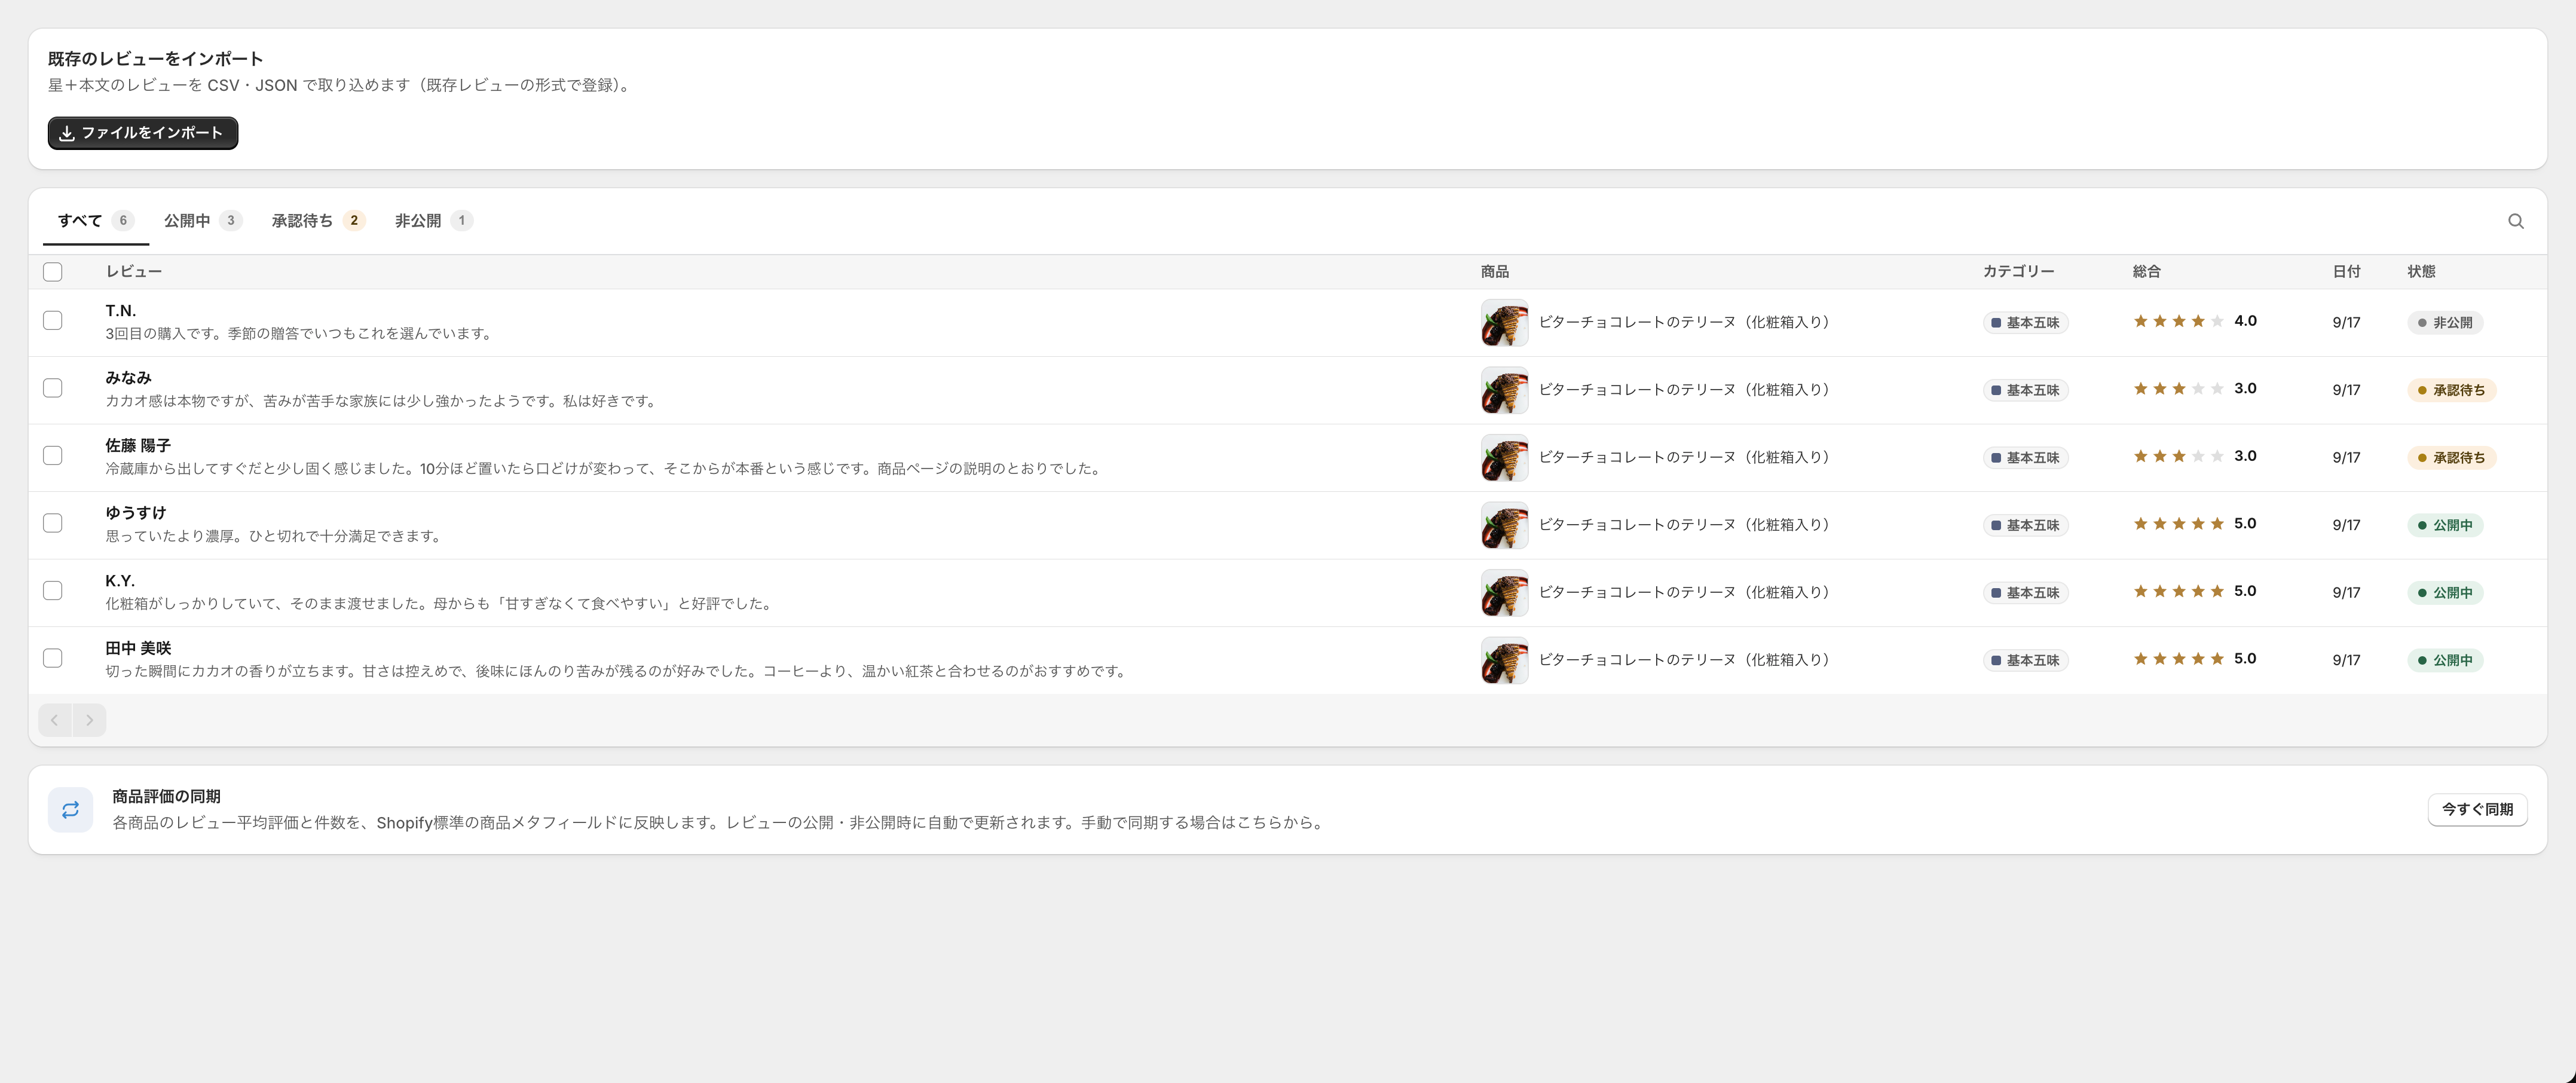The width and height of the screenshot is (2576, 1083).
Task: Open product thumbnail in K.Y. row
Action: tap(1504, 593)
